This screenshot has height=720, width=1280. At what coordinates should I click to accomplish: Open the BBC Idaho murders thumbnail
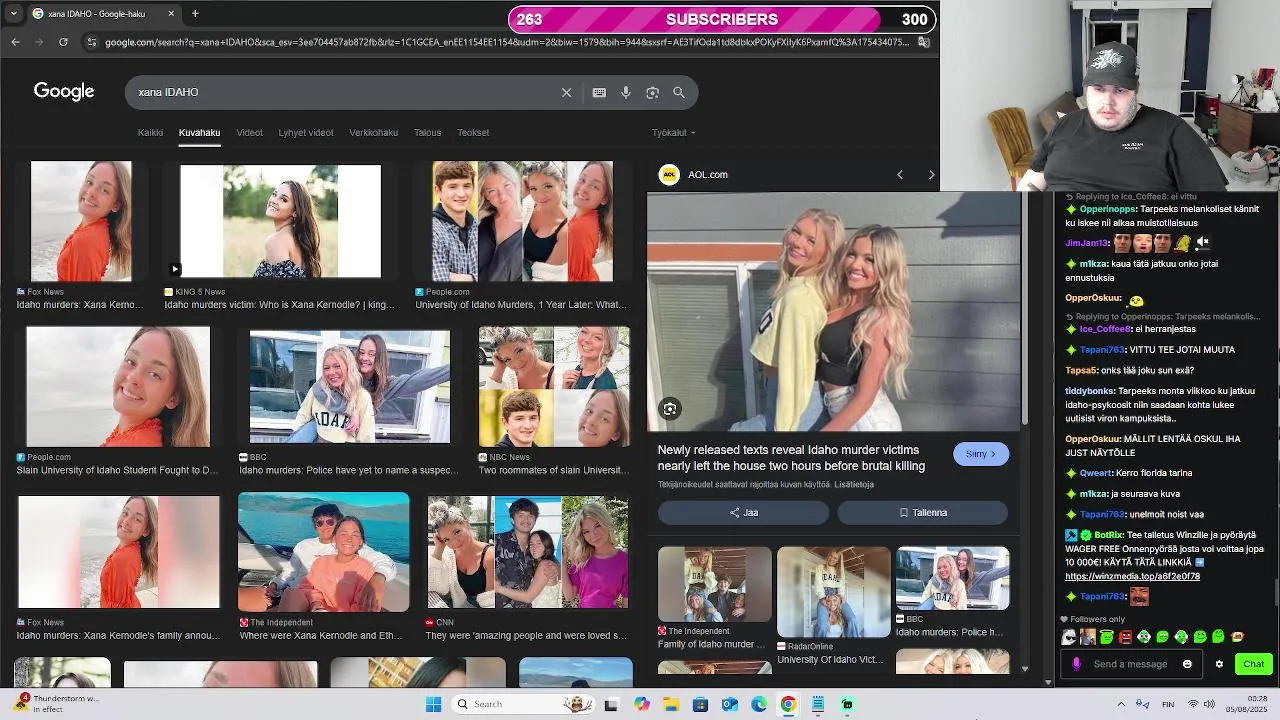click(x=349, y=386)
